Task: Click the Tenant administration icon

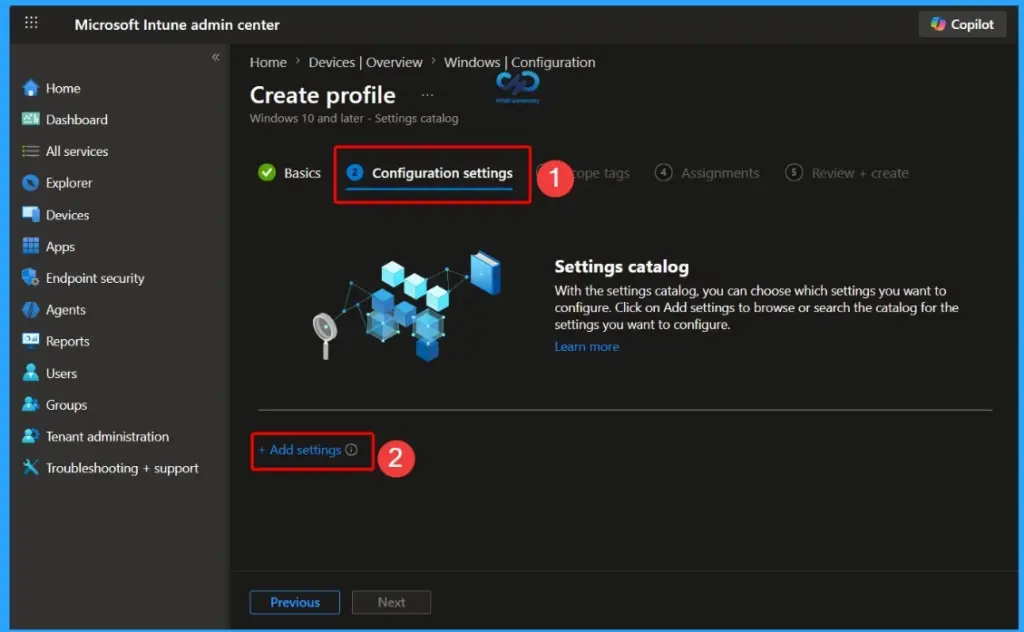Action: tap(31, 436)
